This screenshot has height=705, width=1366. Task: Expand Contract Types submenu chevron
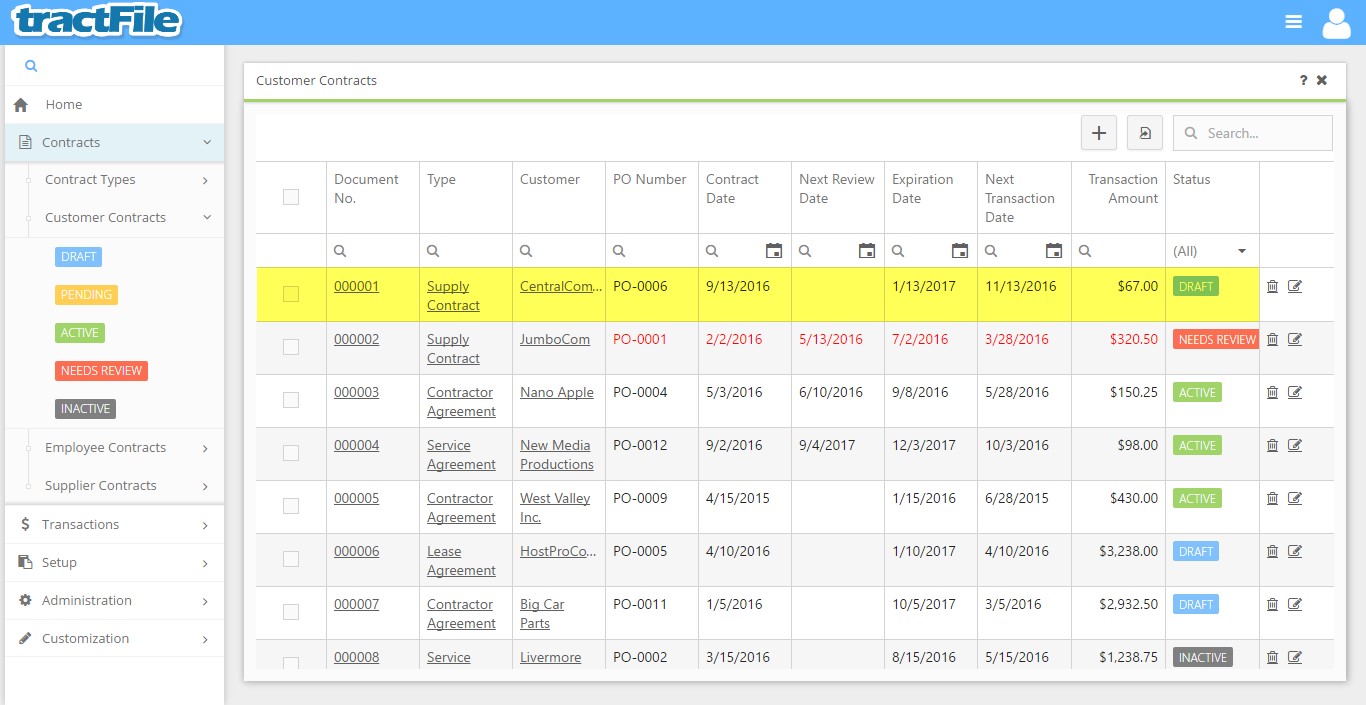pos(205,181)
